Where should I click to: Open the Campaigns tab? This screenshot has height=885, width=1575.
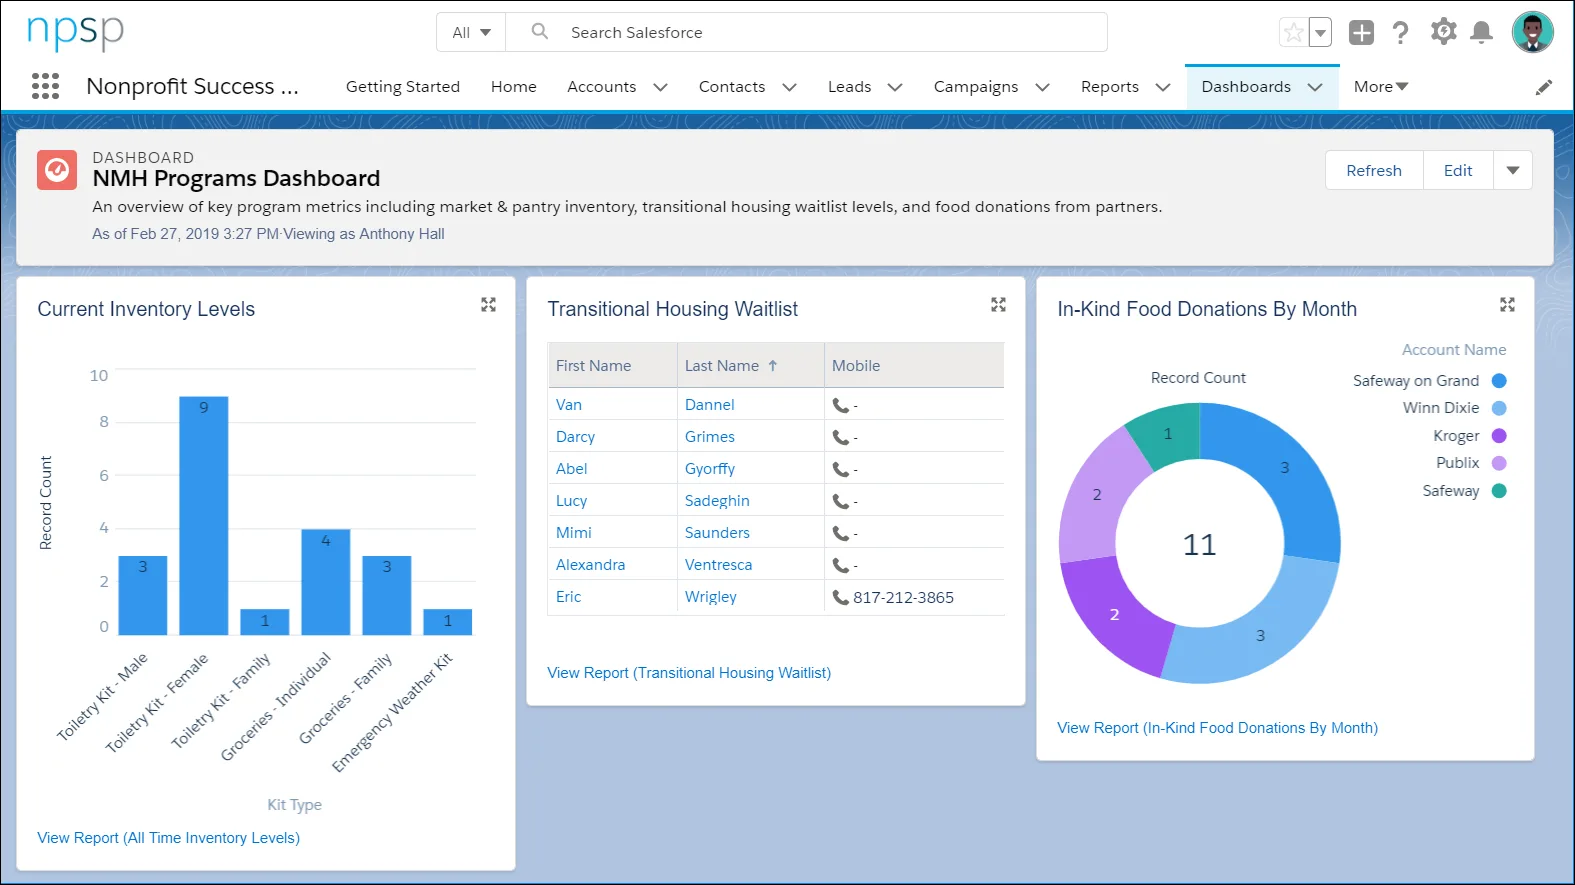[x=976, y=87]
